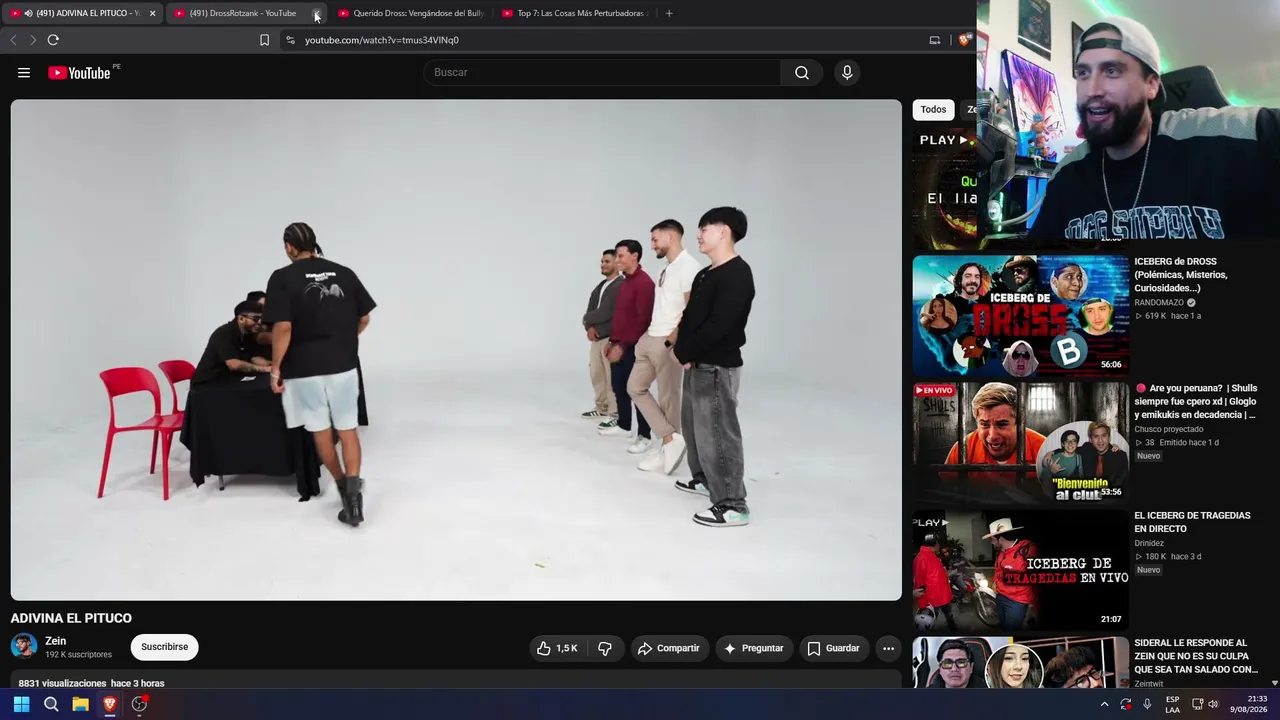Open volume control in system tray
Screen dimensions: 1280x720
[1213, 704]
